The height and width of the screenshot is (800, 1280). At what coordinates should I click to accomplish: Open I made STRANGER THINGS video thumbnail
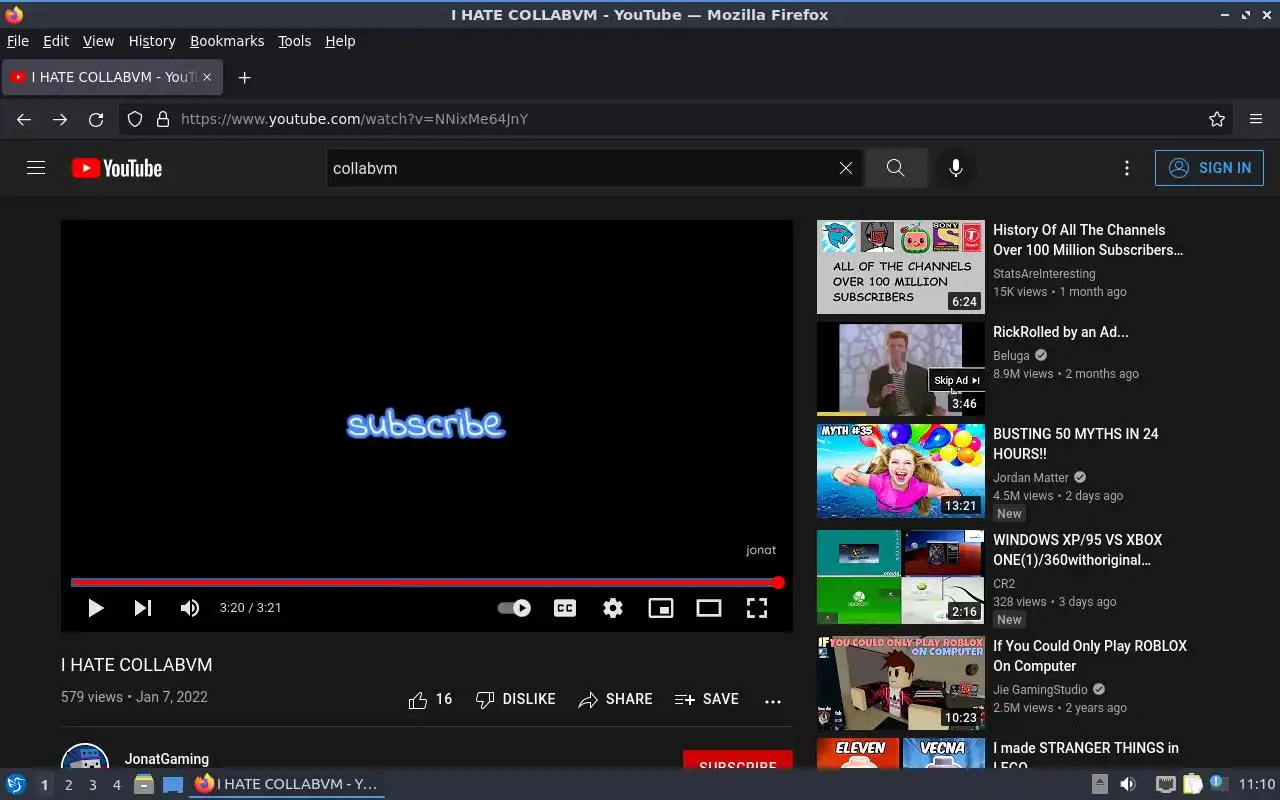click(901, 753)
